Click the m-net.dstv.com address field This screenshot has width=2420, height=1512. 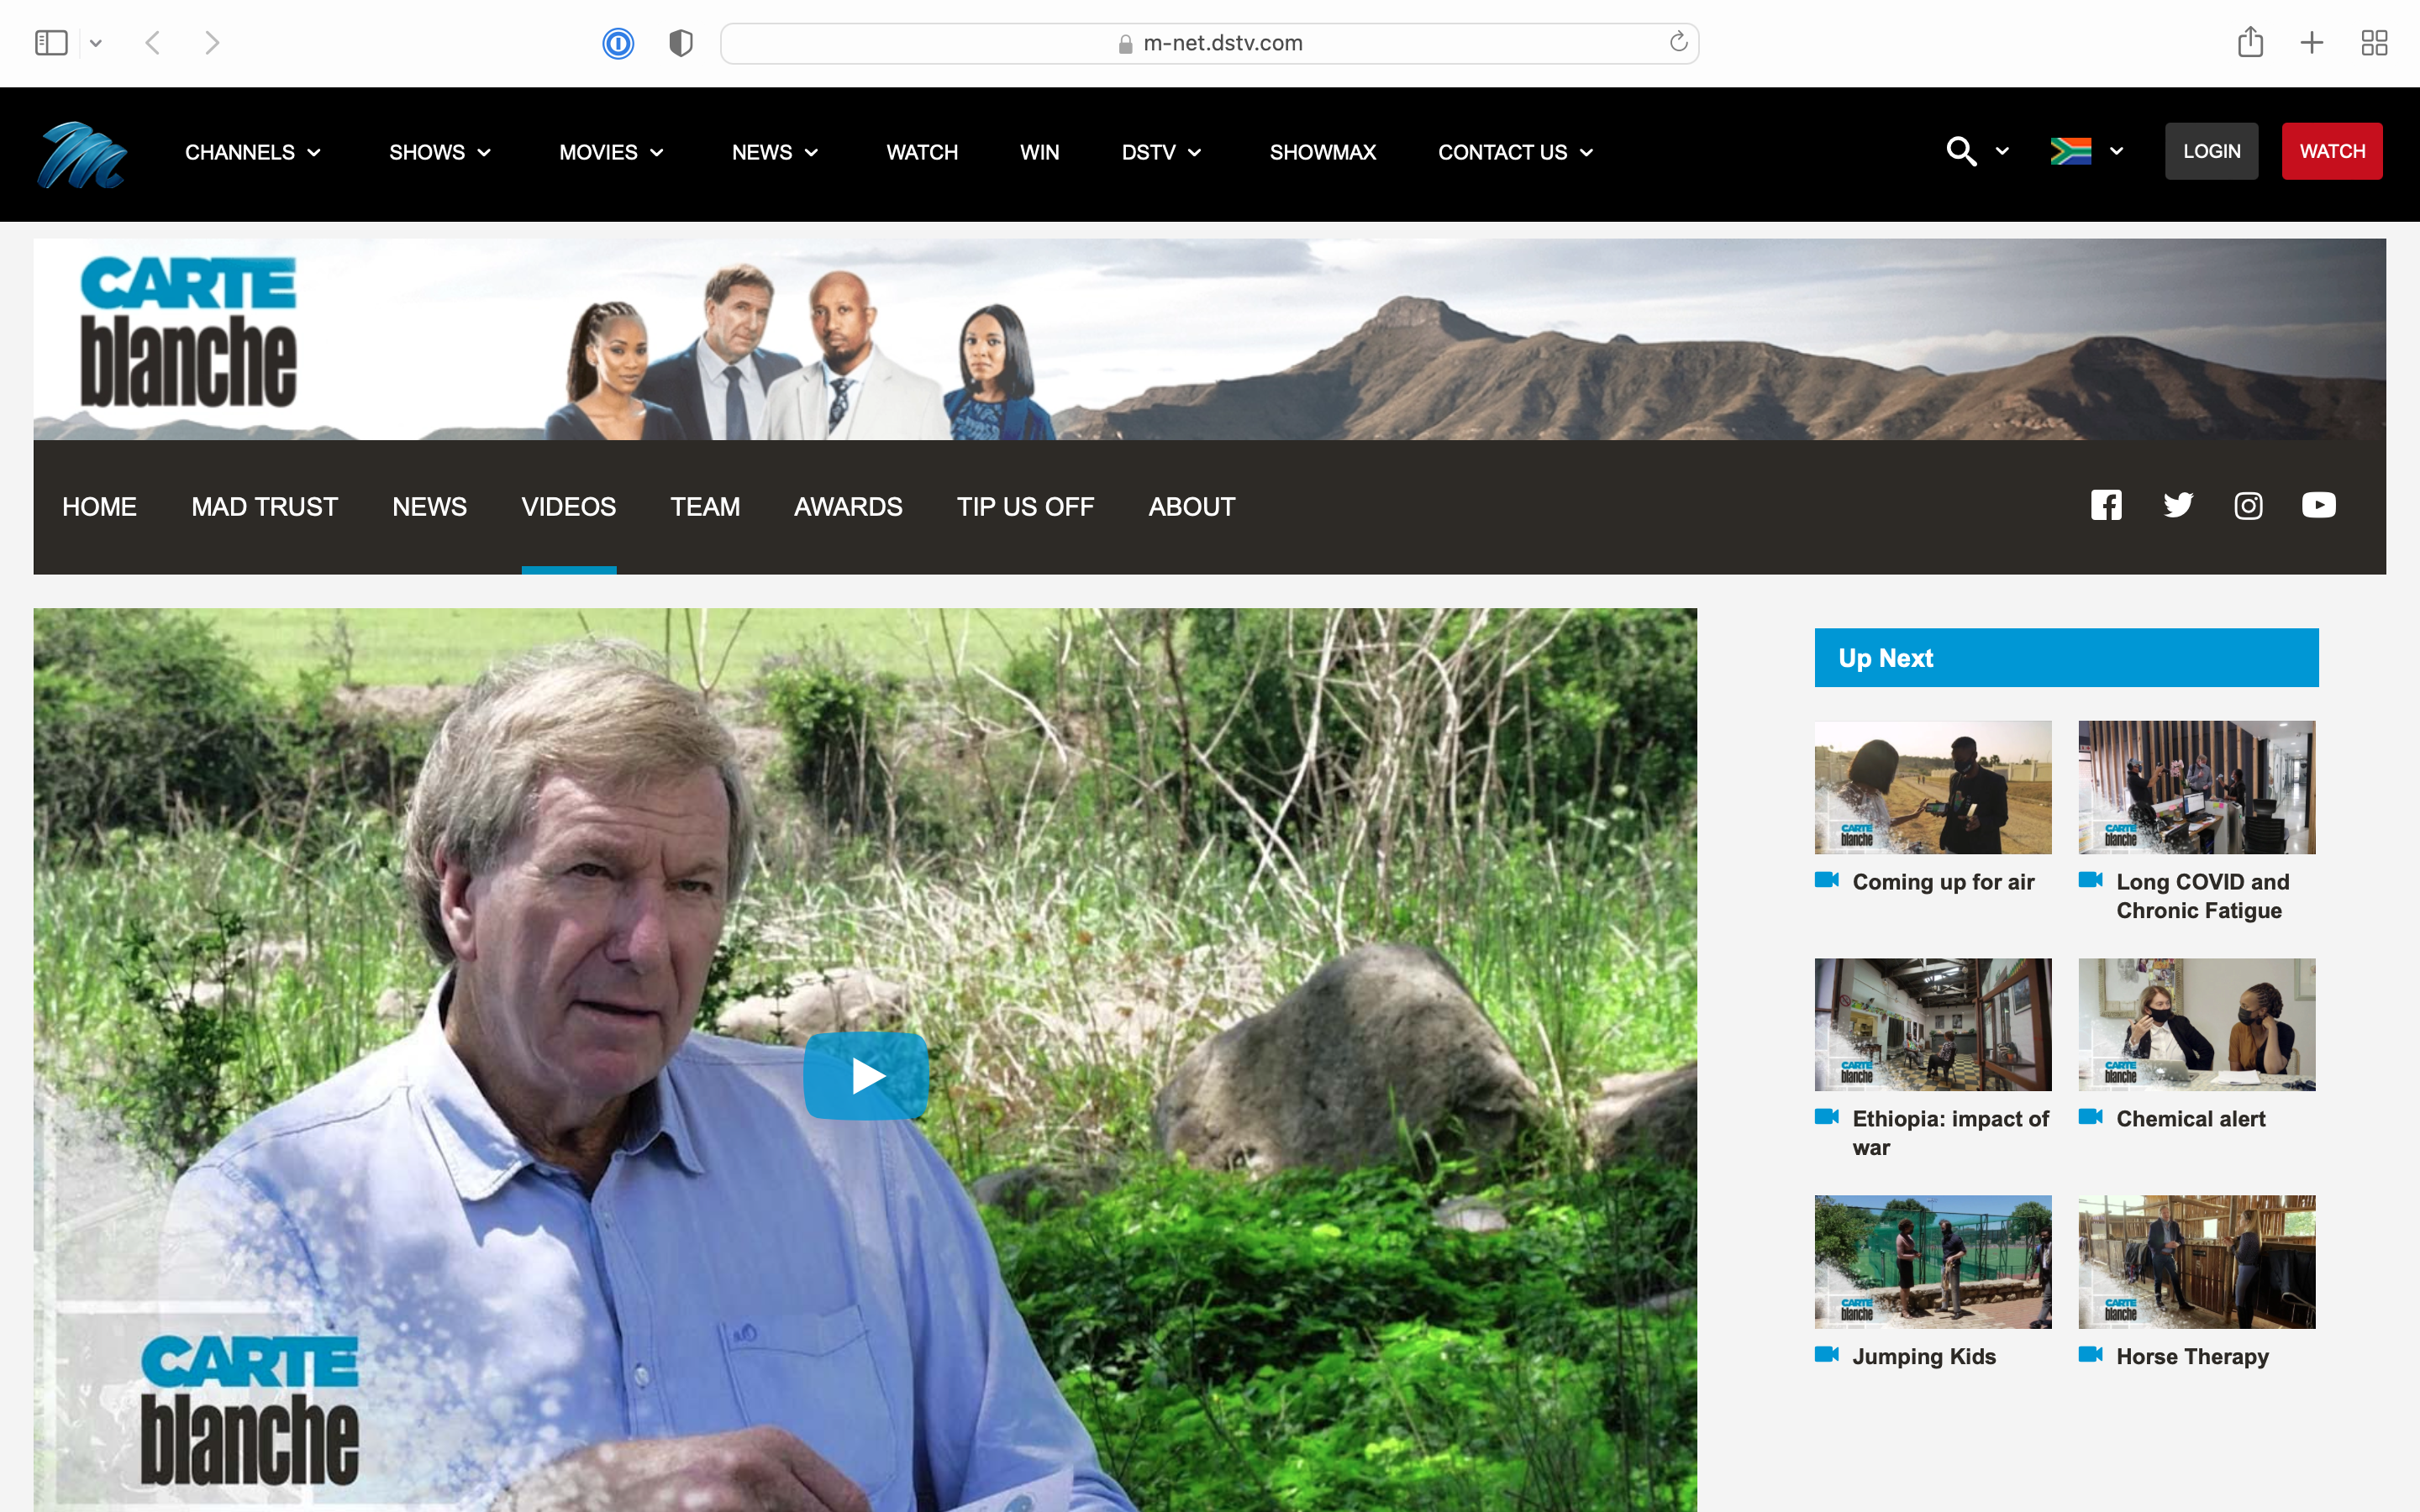[1209, 43]
